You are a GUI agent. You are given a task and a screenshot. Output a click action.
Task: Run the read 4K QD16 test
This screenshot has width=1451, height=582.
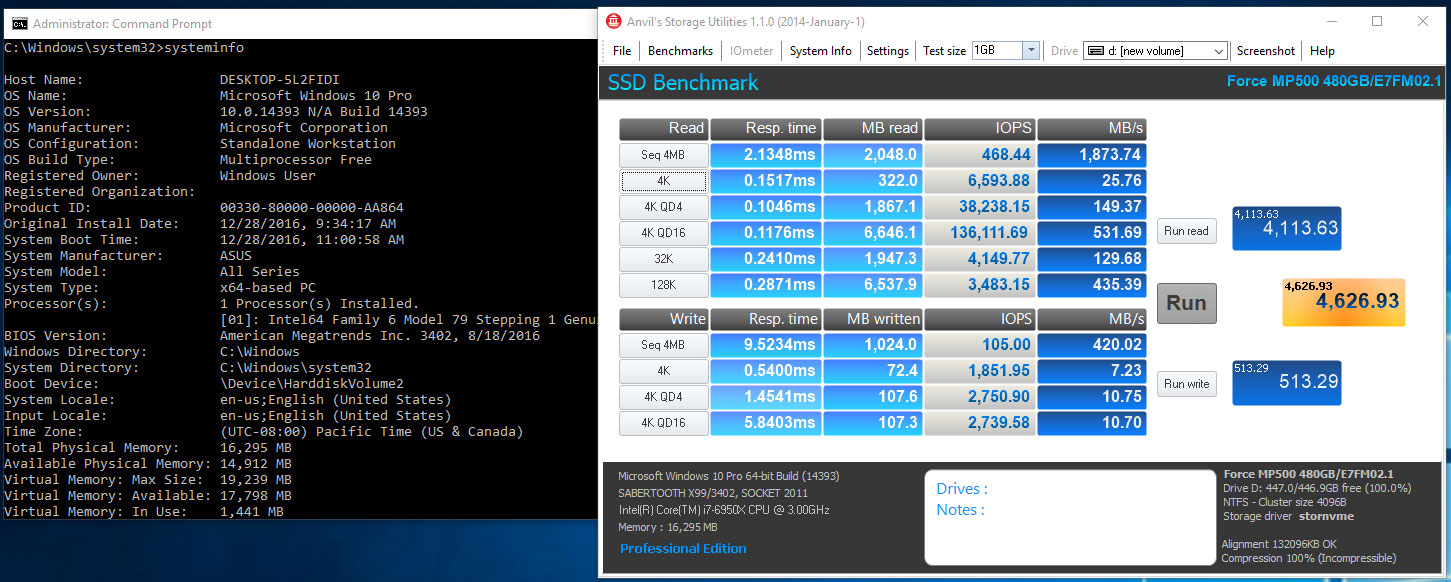click(664, 233)
